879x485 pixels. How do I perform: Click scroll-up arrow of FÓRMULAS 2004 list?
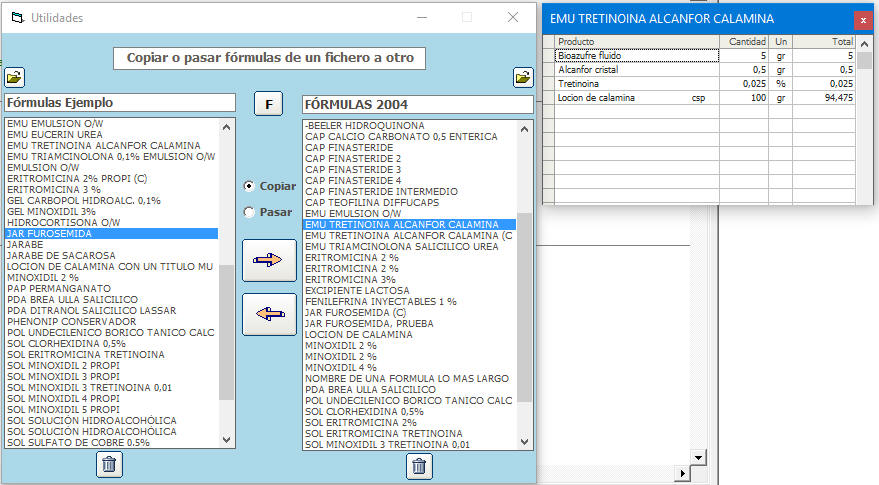click(x=524, y=130)
